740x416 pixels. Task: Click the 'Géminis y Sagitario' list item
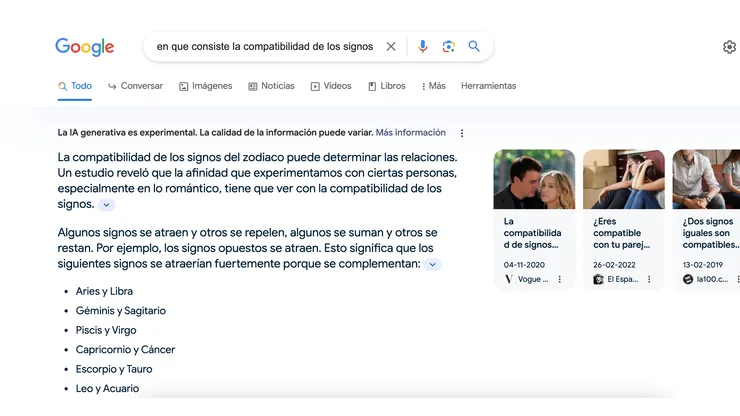click(121, 311)
